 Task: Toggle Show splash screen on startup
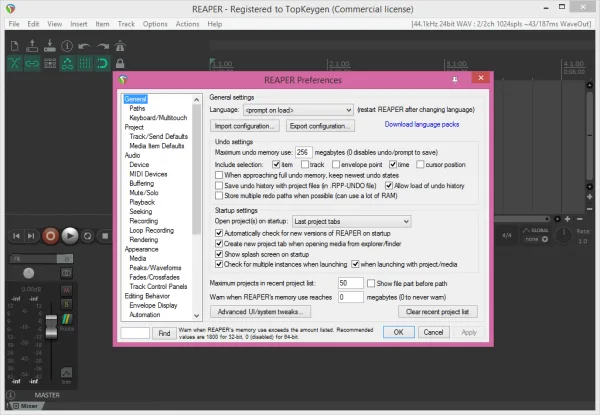(219, 254)
